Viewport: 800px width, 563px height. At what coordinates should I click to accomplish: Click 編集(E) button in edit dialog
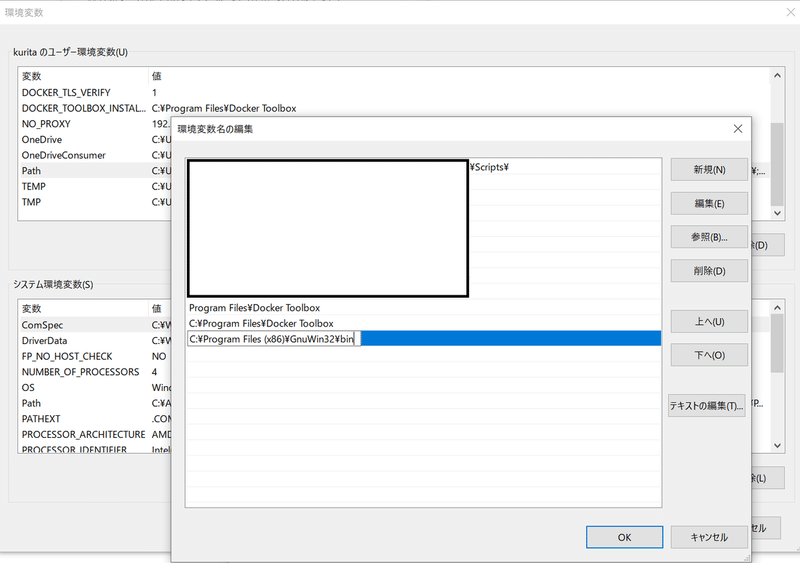pos(709,204)
